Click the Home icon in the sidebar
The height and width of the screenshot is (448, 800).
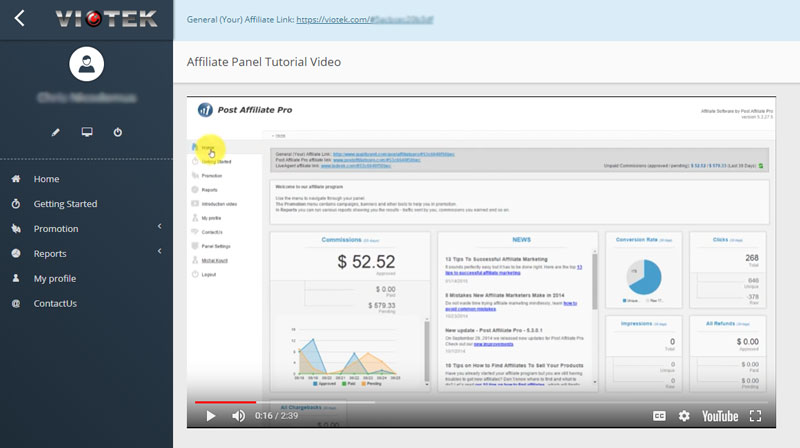pyautogui.click(x=16, y=179)
